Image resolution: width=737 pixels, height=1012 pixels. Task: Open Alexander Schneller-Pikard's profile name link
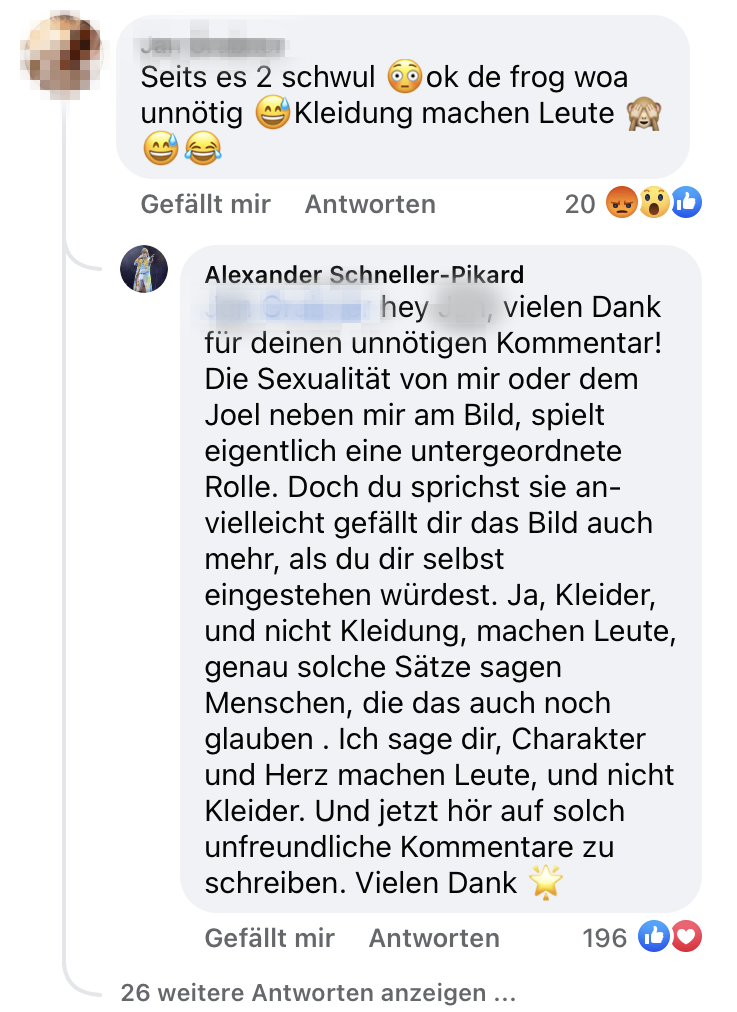point(364,275)
